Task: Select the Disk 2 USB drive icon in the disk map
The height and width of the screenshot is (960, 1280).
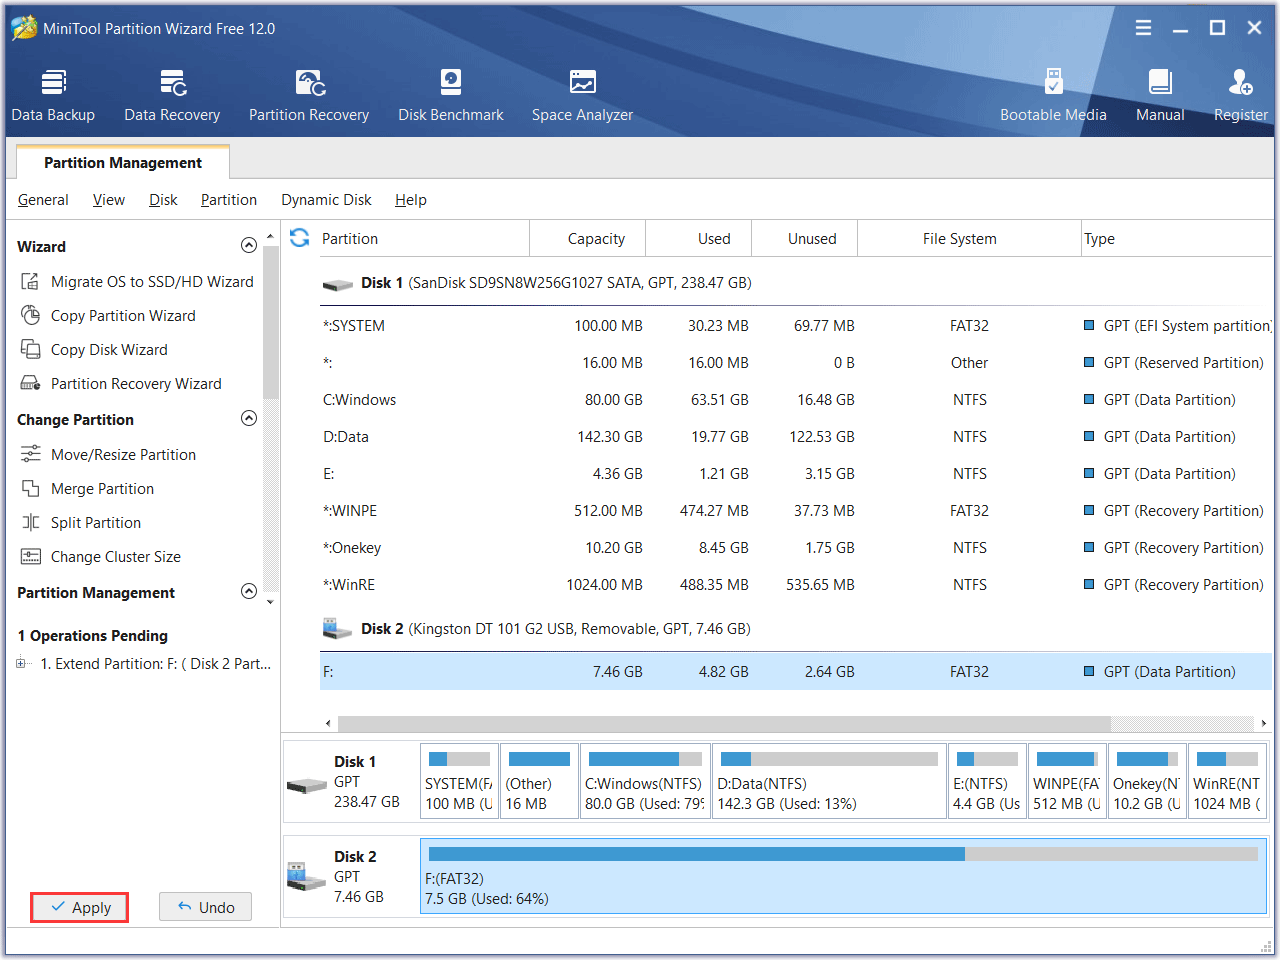Action: (307, 877)
